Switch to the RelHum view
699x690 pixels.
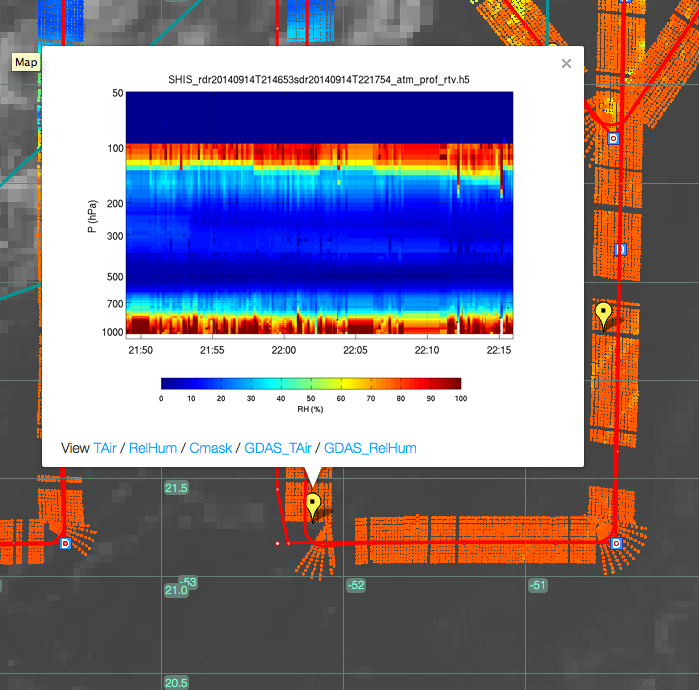[x=151, y=449]
